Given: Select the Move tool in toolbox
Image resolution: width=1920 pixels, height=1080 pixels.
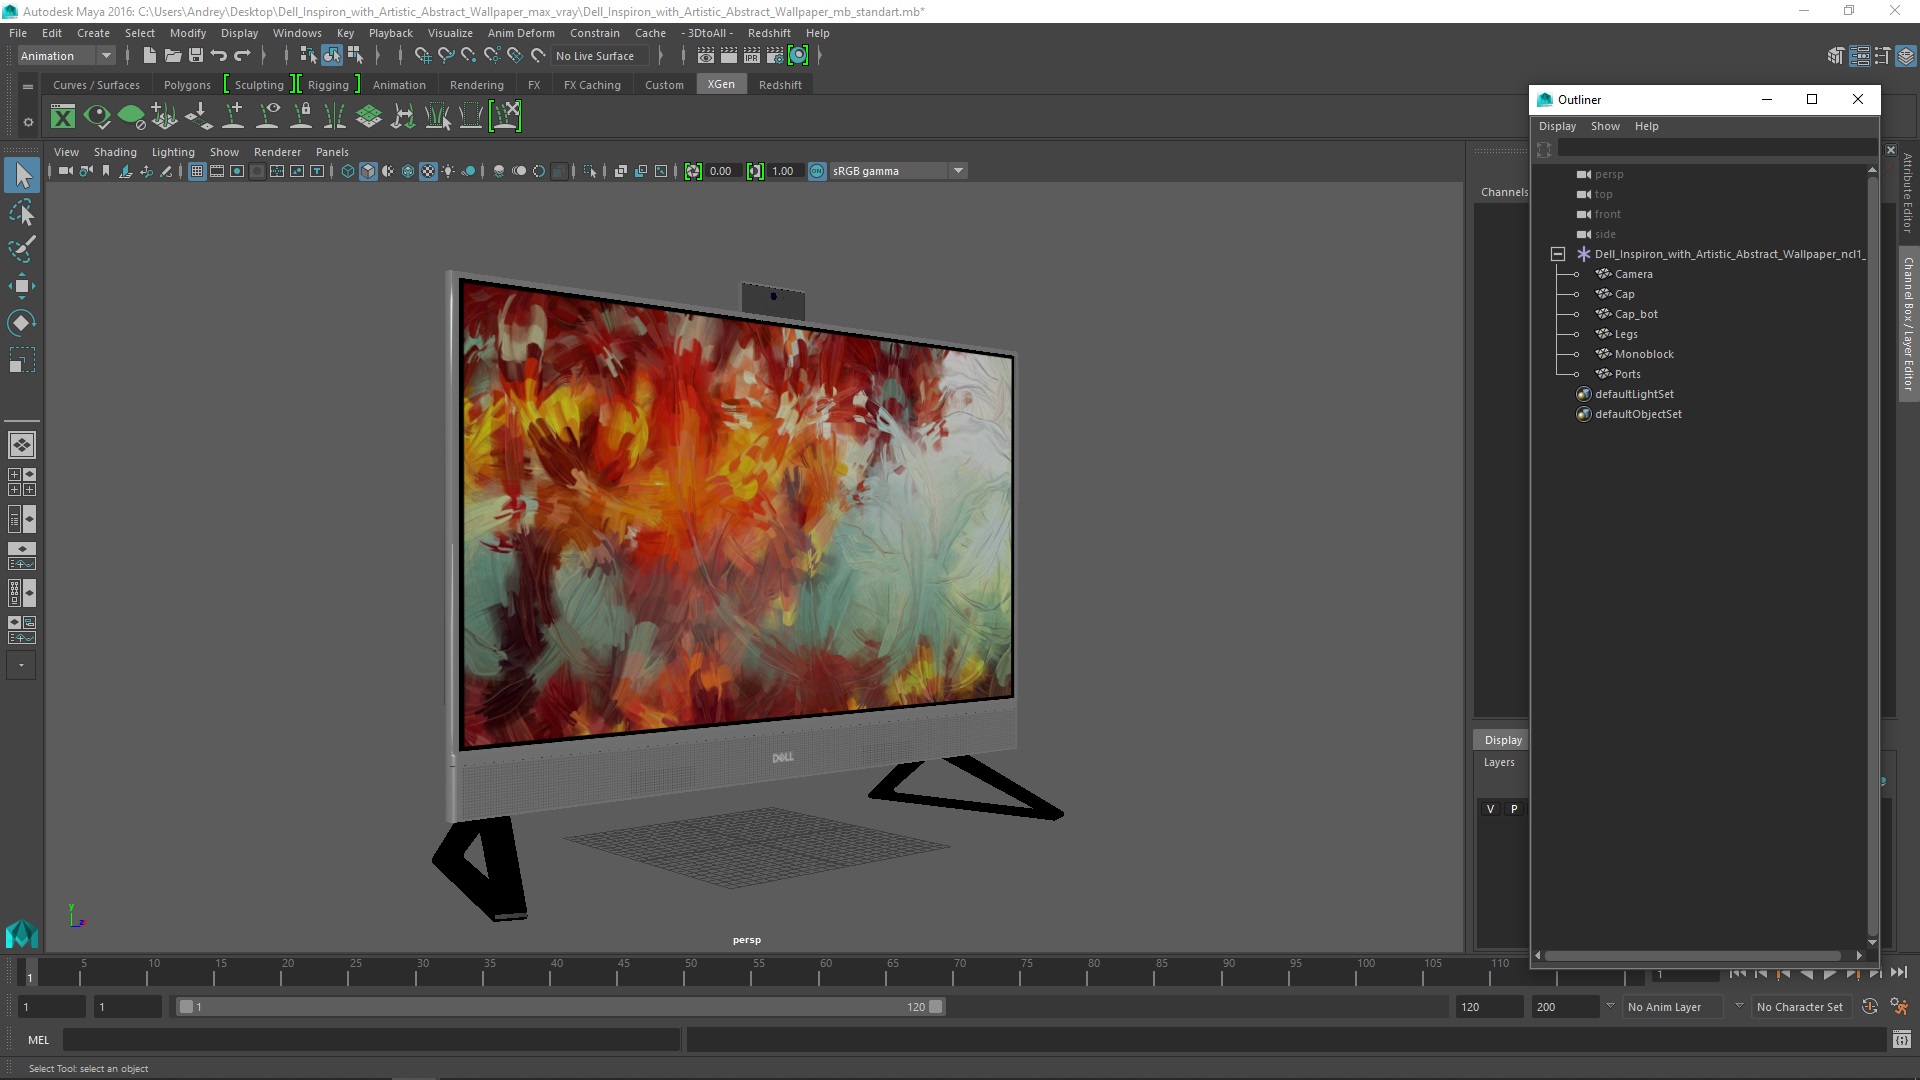Looking at the screenshot, I should click(x=22, y=286).
